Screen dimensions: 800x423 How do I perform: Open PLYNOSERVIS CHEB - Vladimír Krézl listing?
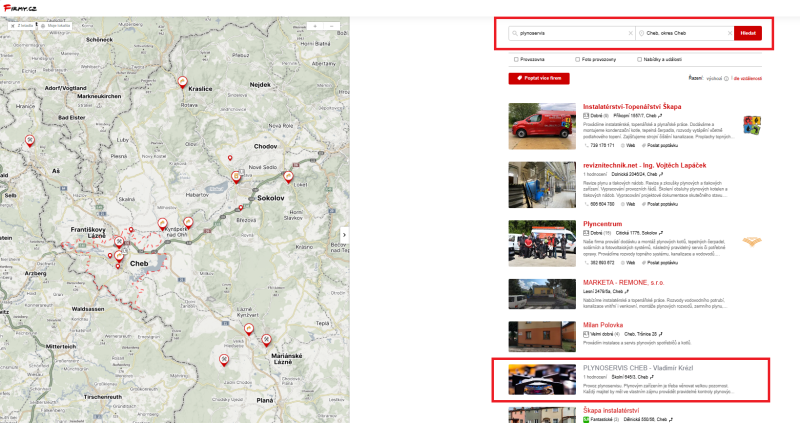638,368
